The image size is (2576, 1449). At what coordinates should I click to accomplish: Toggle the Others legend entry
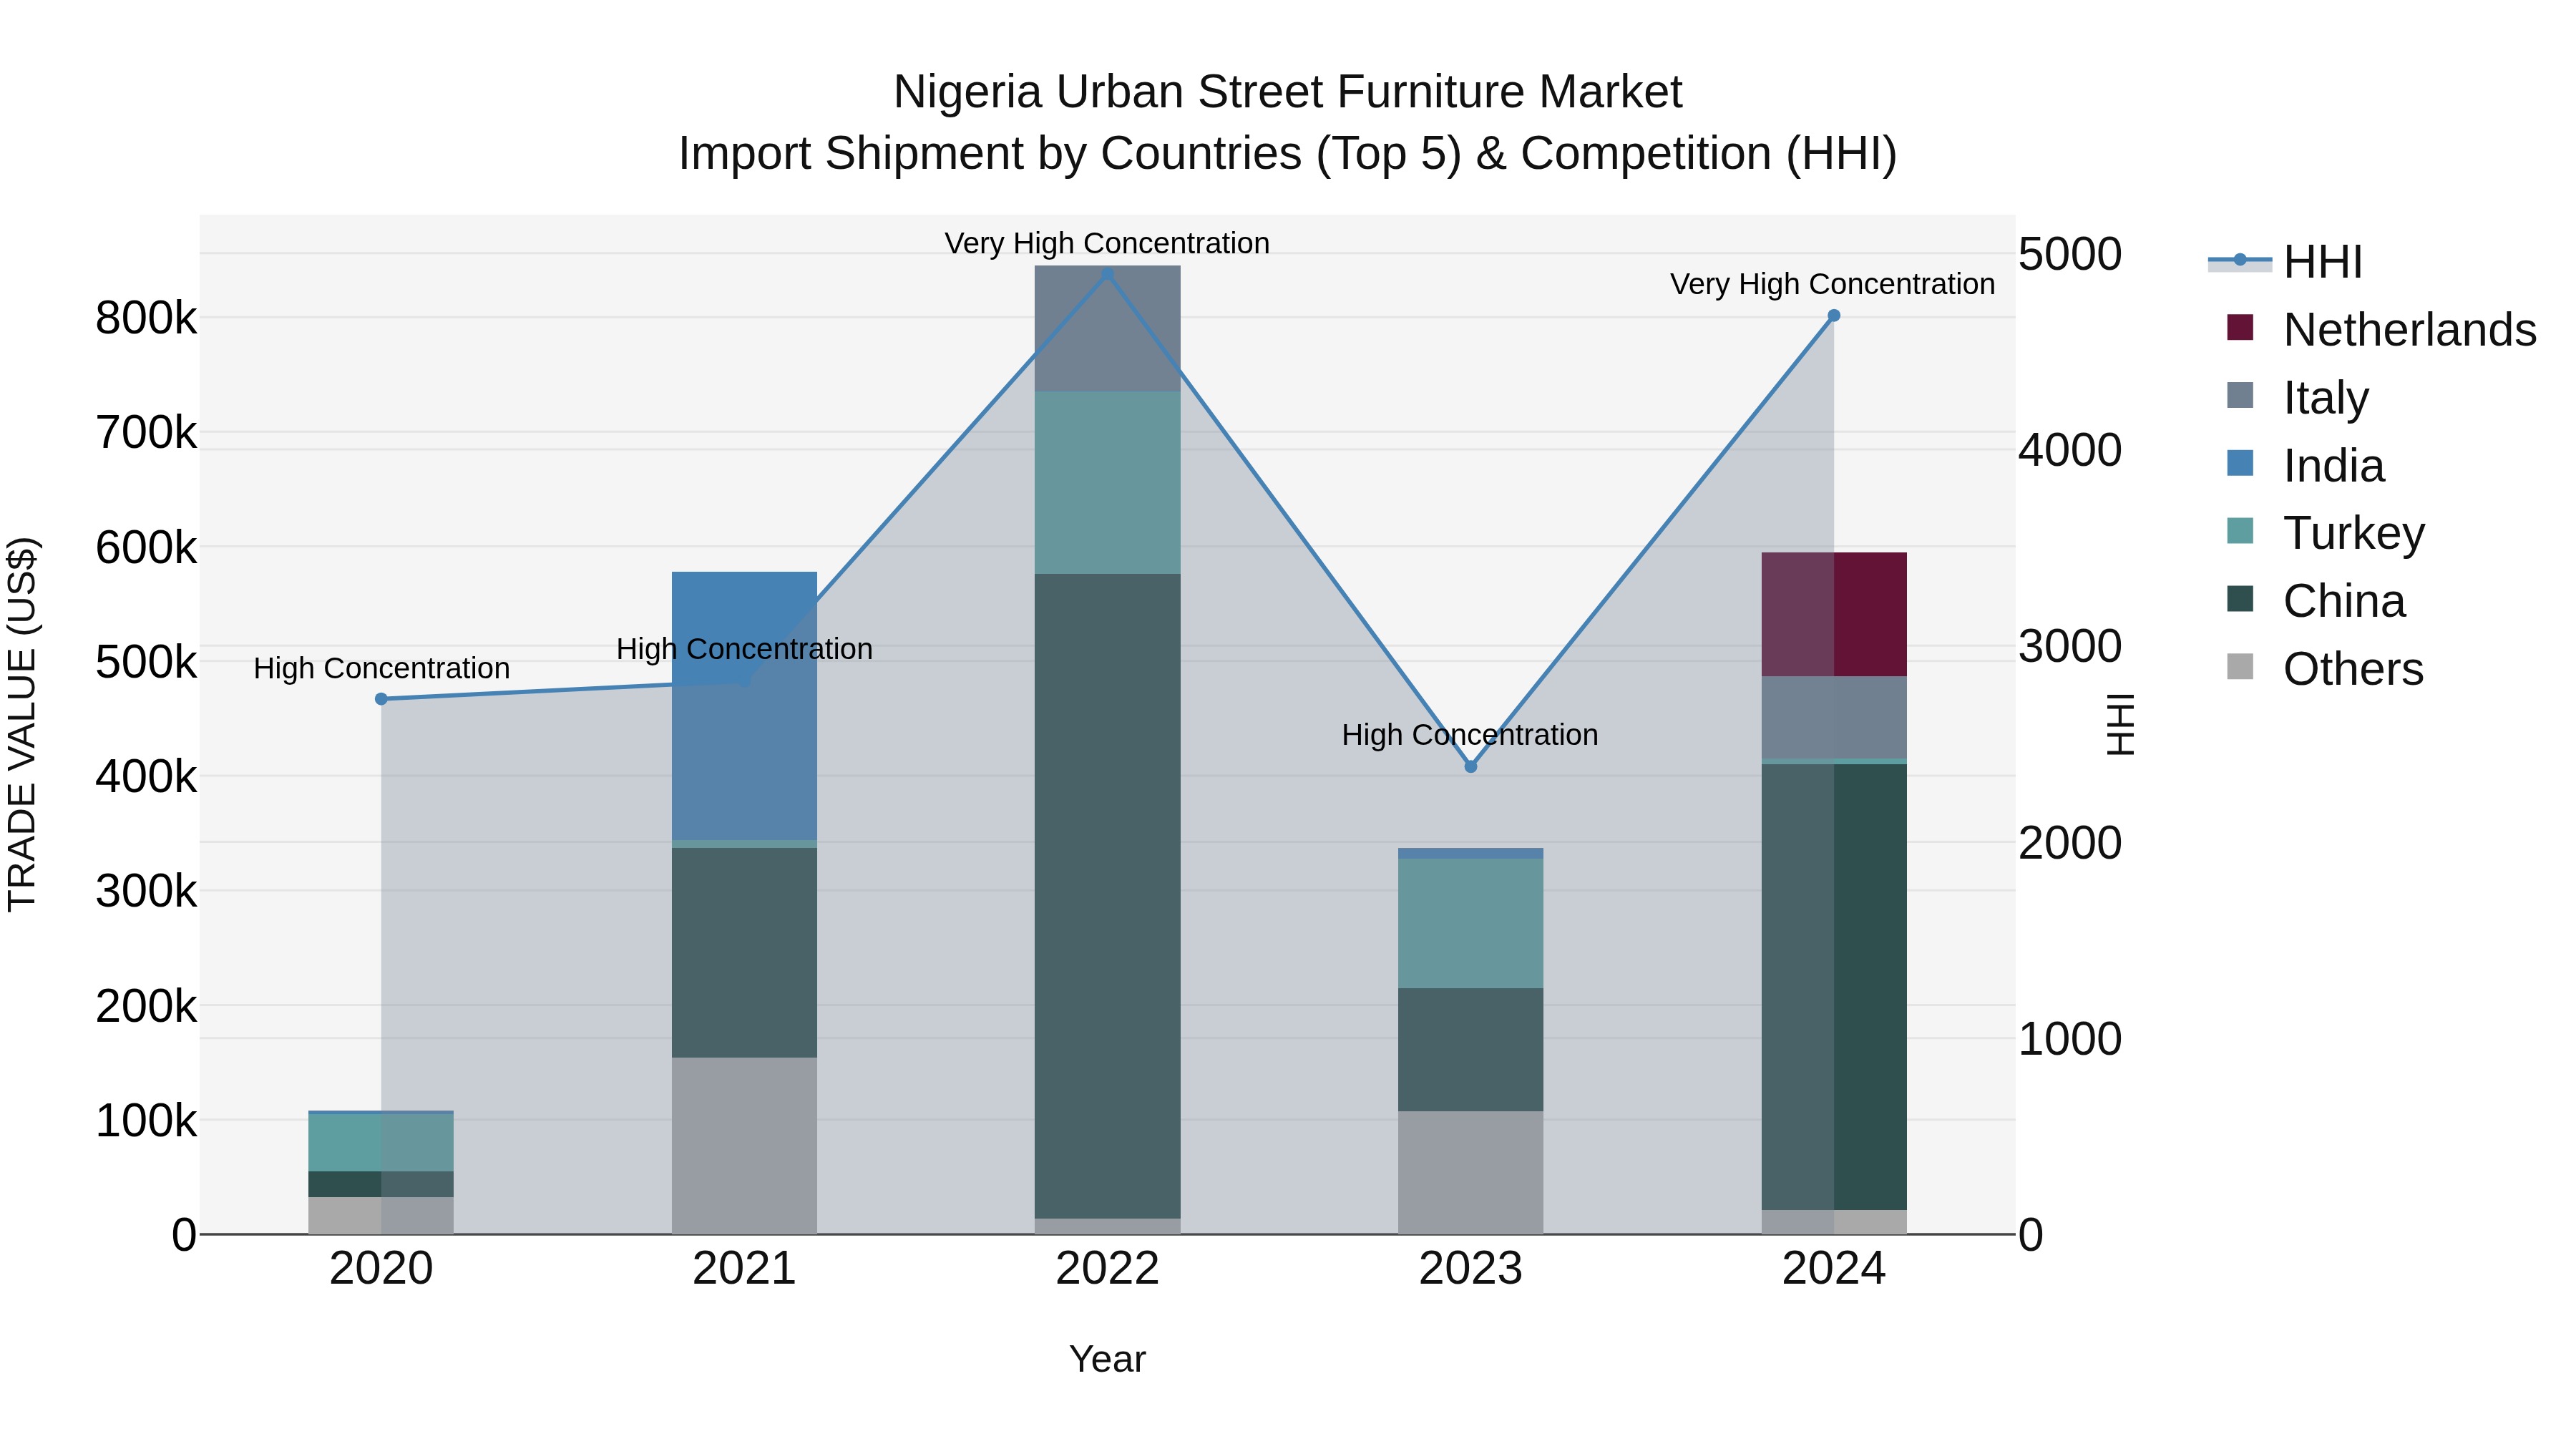click(2325, 669)
